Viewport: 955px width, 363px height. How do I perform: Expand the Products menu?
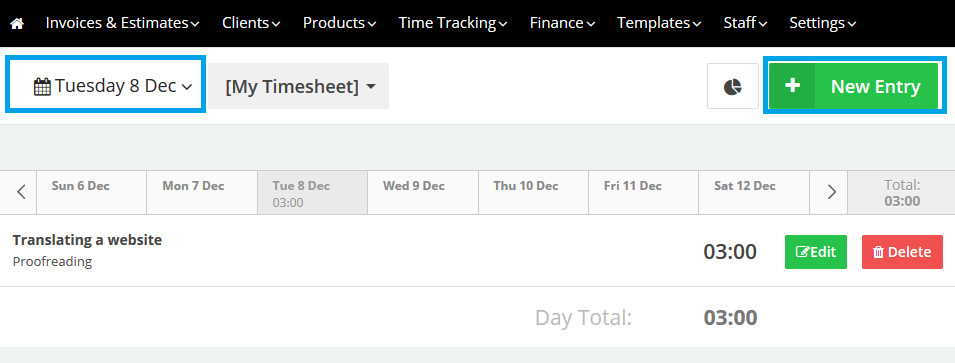339,23
